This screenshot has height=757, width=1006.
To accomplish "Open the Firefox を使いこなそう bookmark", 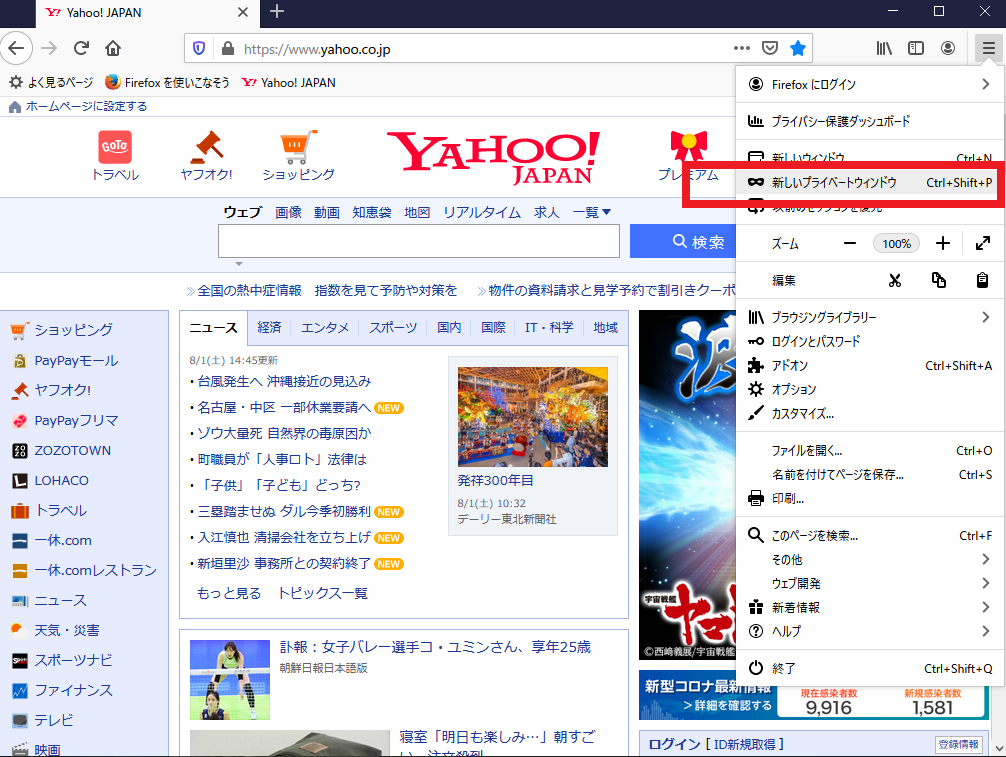I will (167, 82).
